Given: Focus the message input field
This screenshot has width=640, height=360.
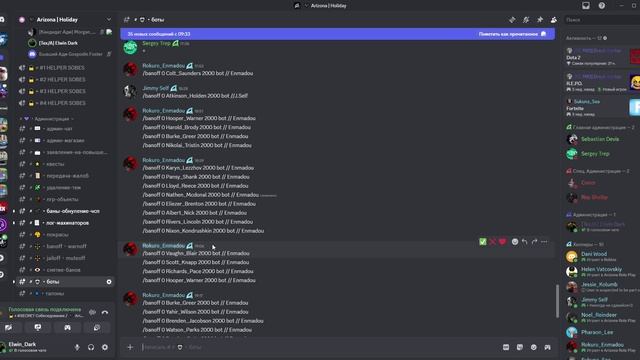Looking at the screenshot, I should 318,347.
